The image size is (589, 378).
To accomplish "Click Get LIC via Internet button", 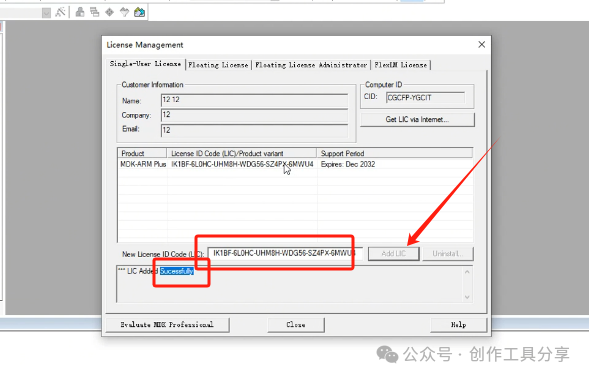I will click(x=417, y=119).
